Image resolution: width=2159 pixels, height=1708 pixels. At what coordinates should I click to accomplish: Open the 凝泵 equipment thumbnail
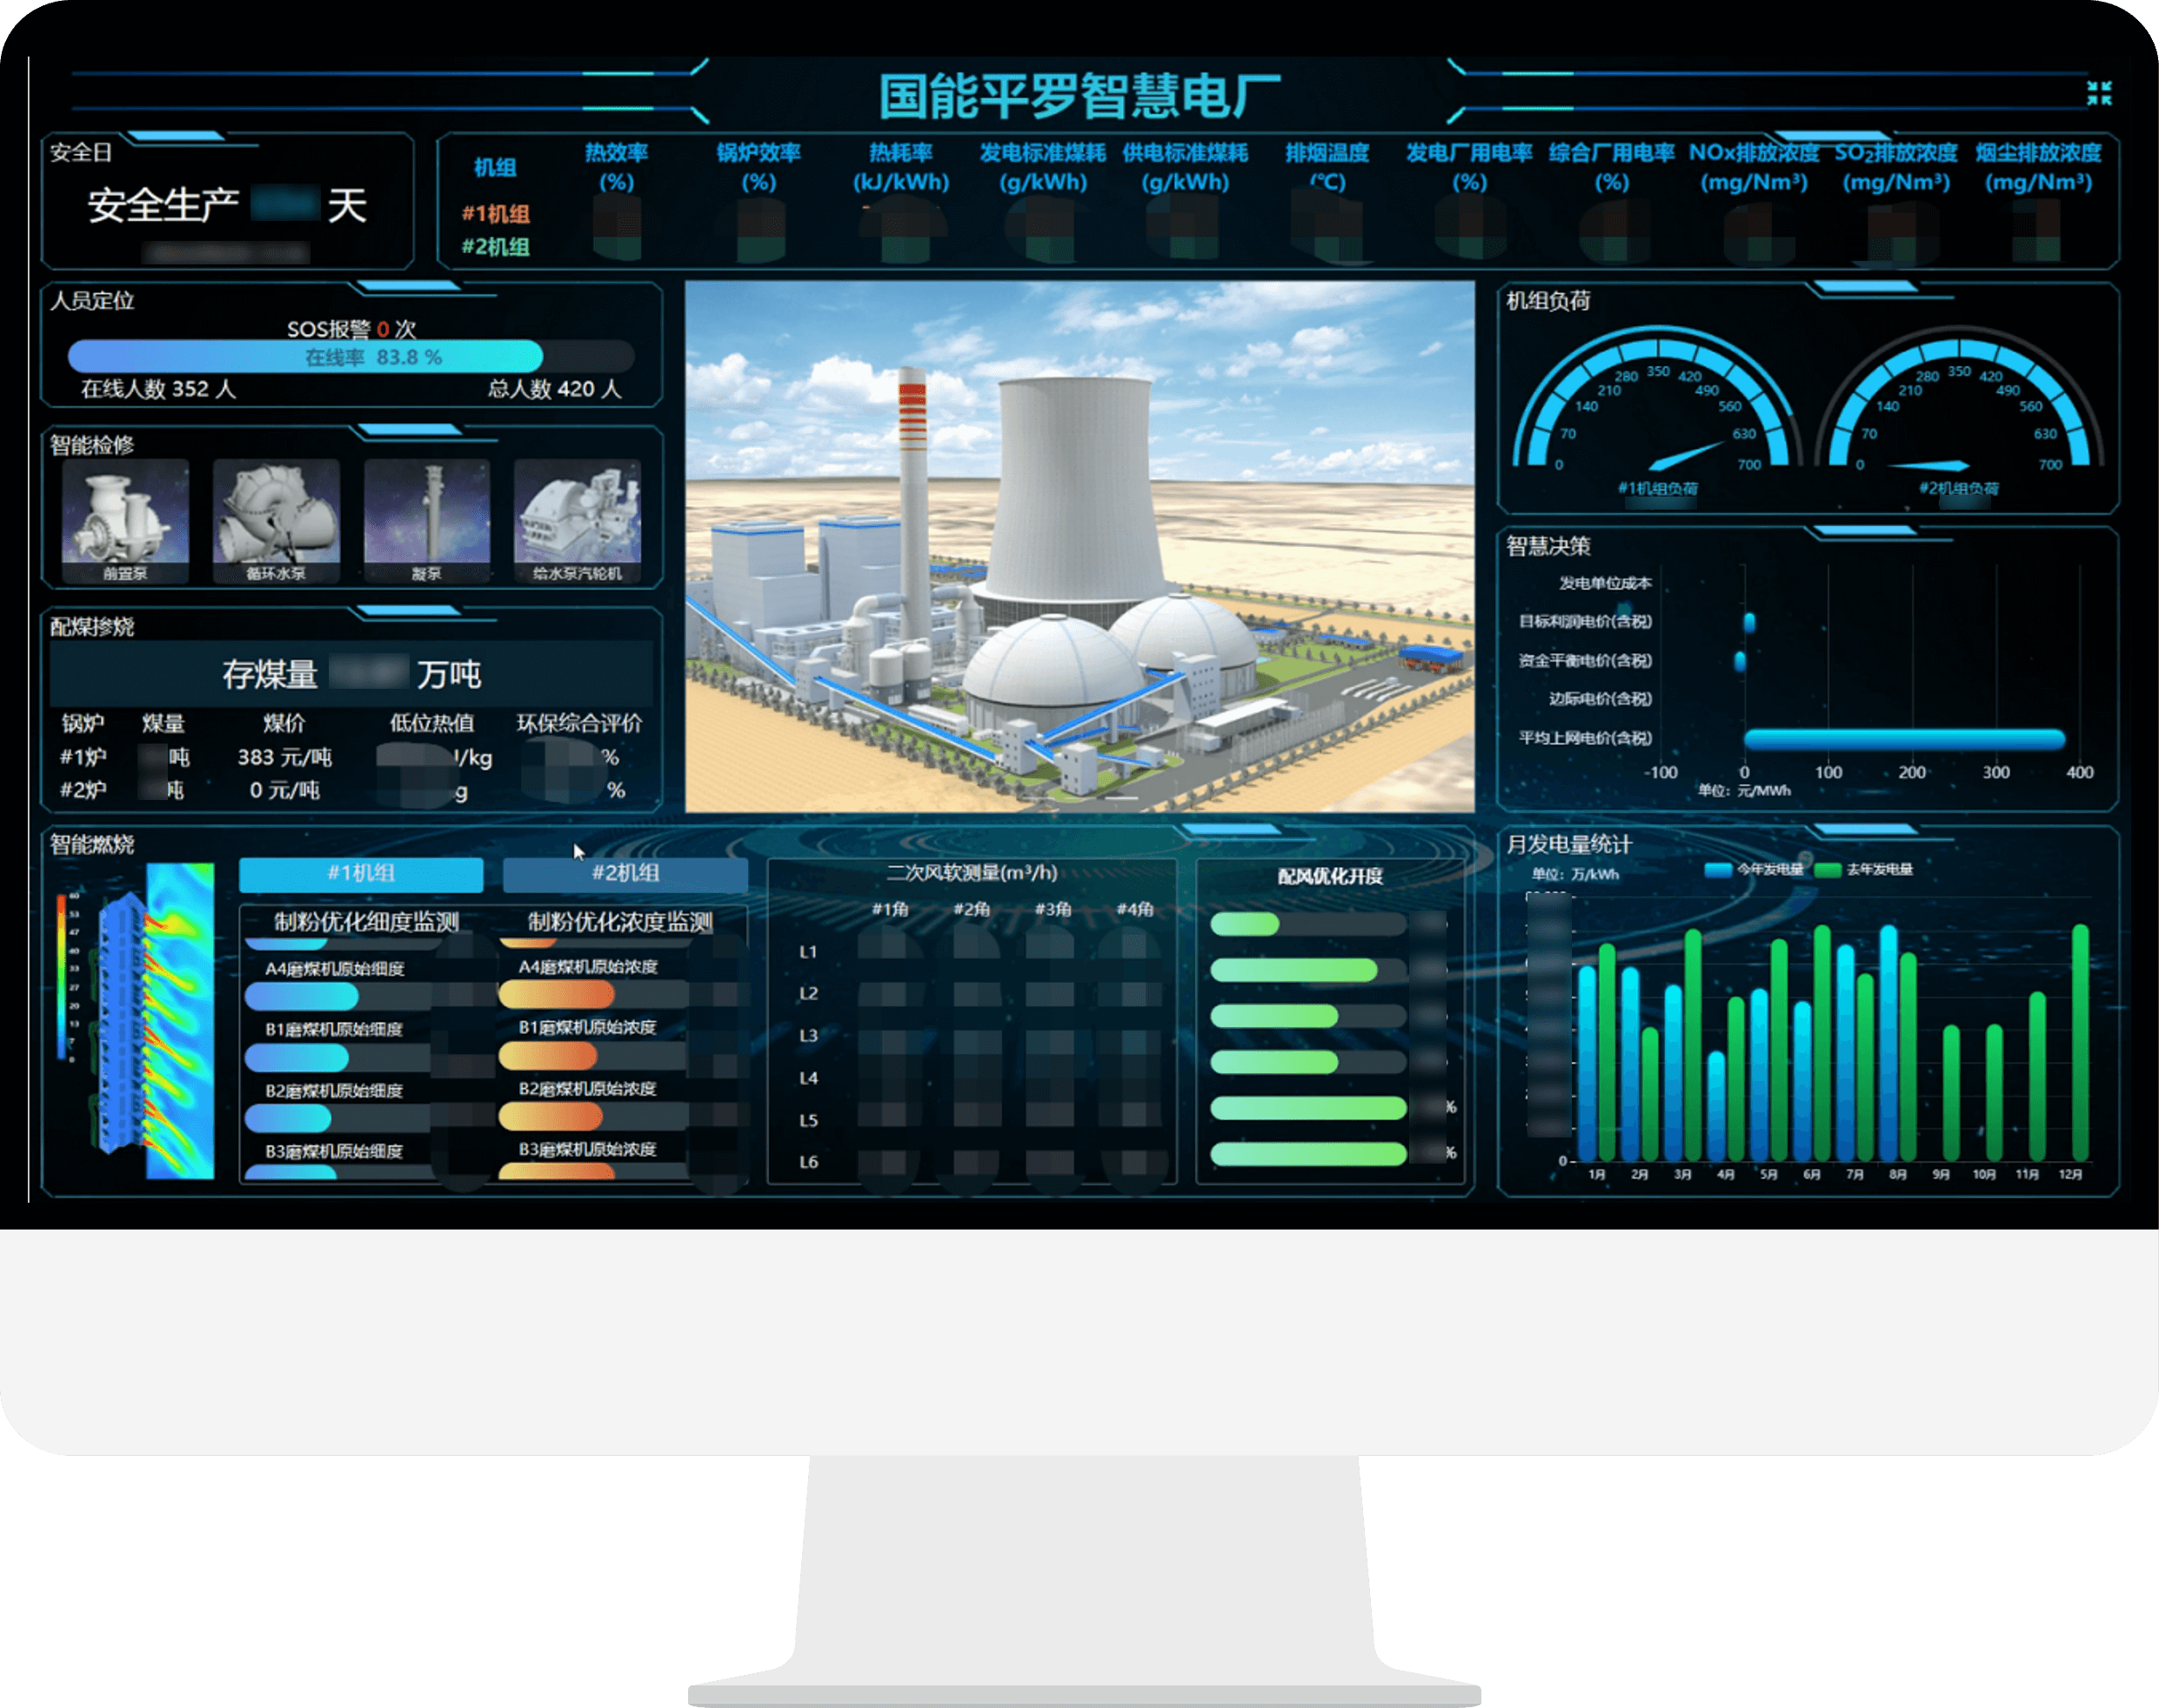tap(427, 520)
